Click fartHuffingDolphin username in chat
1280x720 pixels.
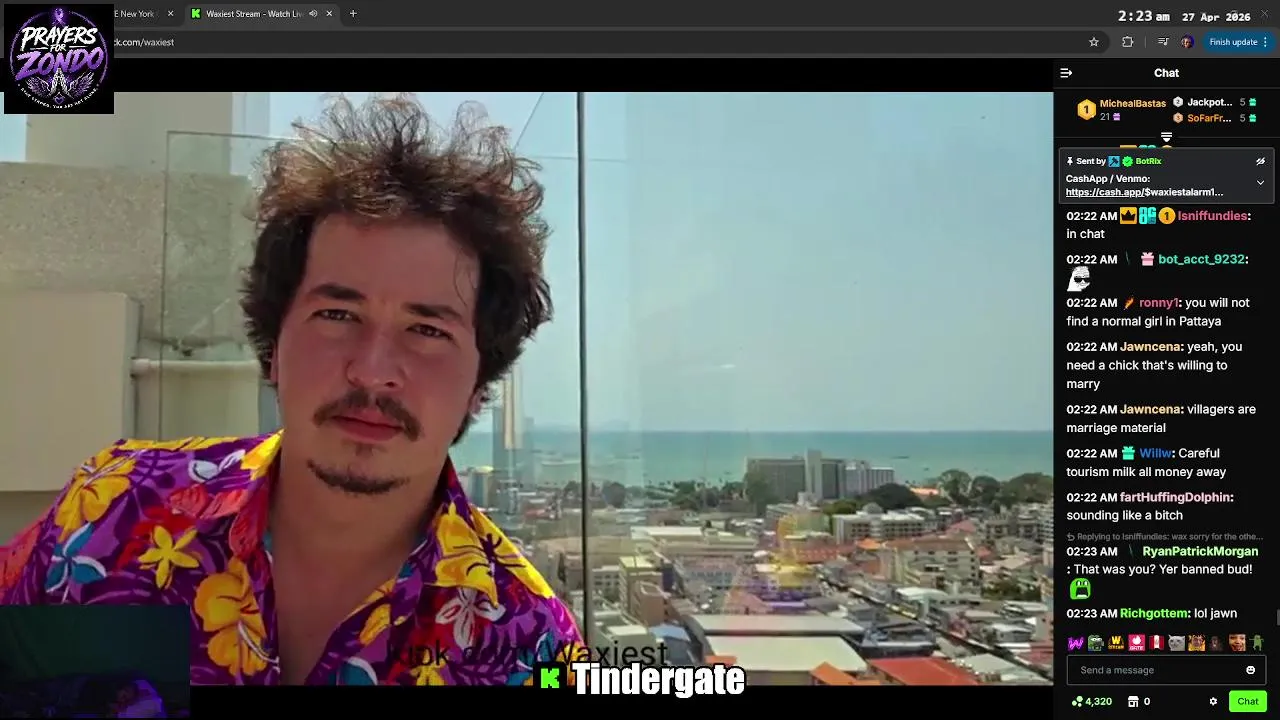pyautogui.click(x=1175, y=497)
